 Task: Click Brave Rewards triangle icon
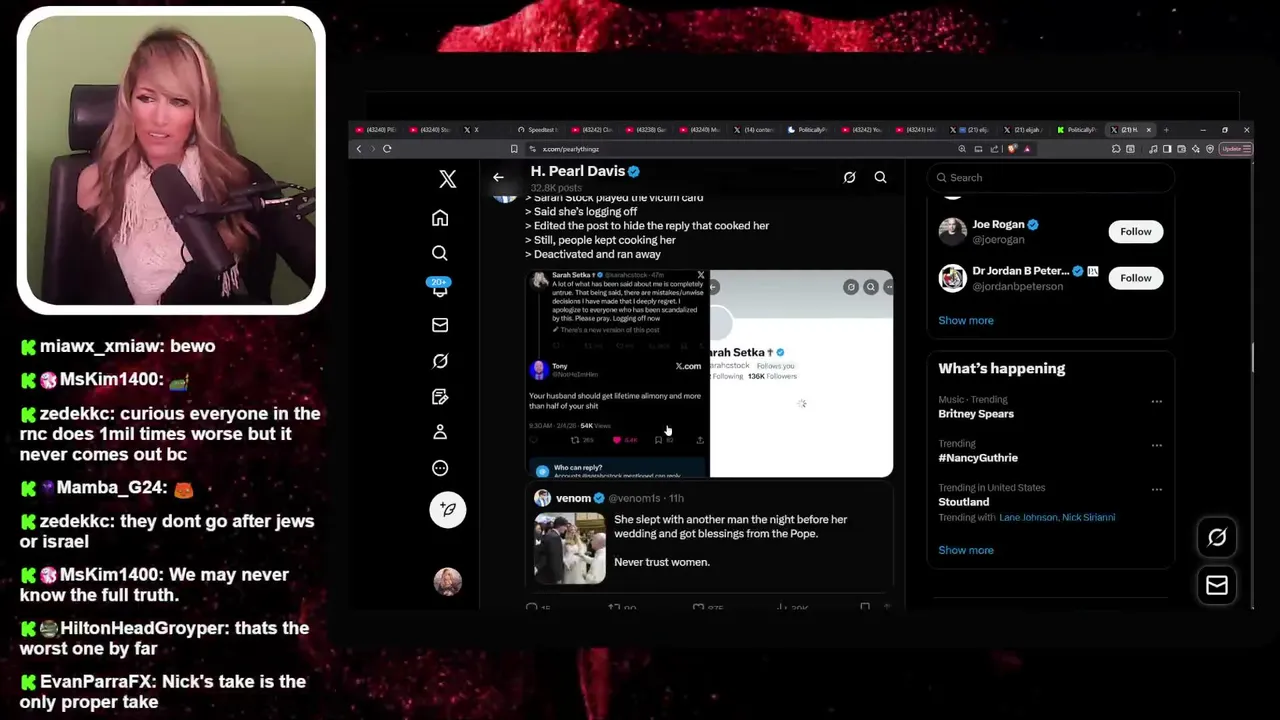1027,149
